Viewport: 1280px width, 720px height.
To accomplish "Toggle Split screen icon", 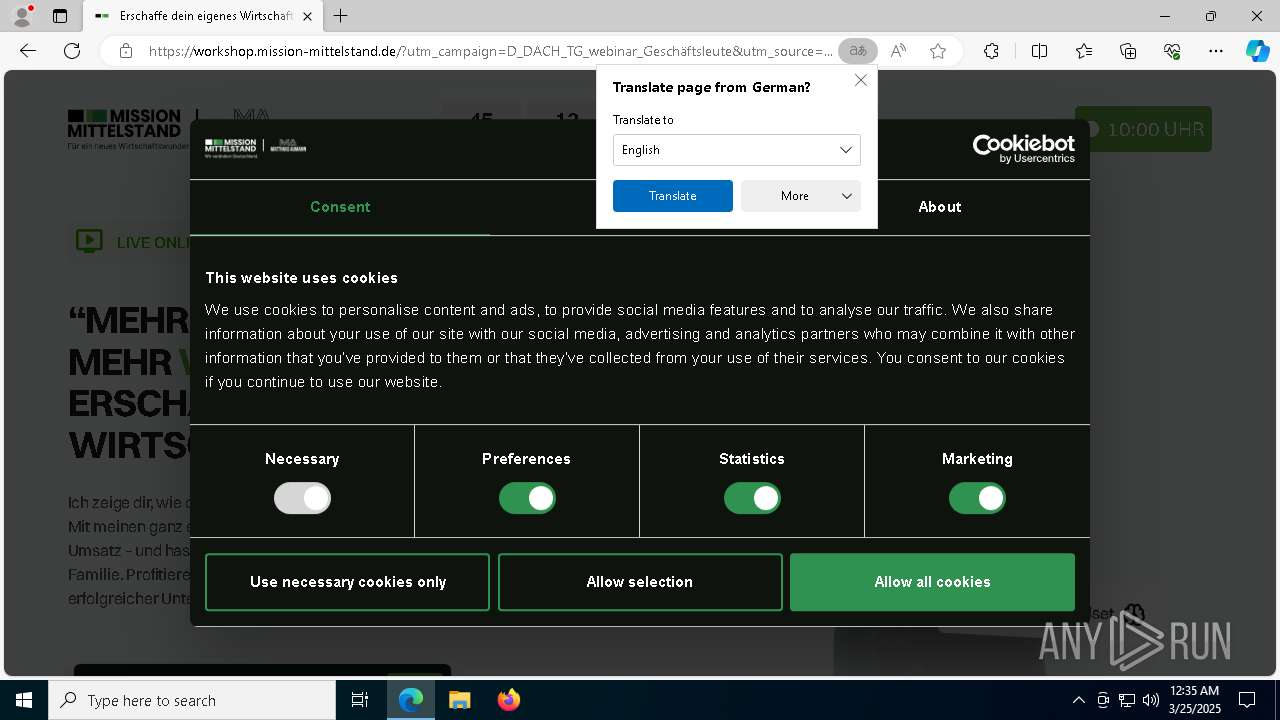I will 1039,51.
